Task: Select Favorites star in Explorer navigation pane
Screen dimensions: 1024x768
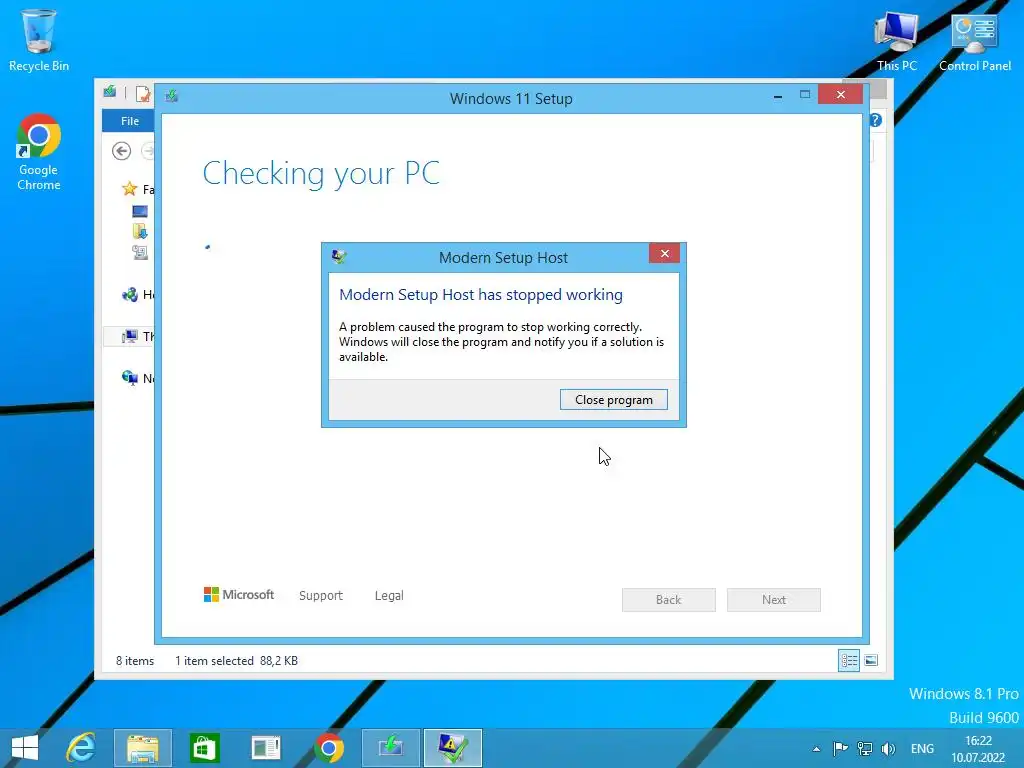Action: (130, 189)
